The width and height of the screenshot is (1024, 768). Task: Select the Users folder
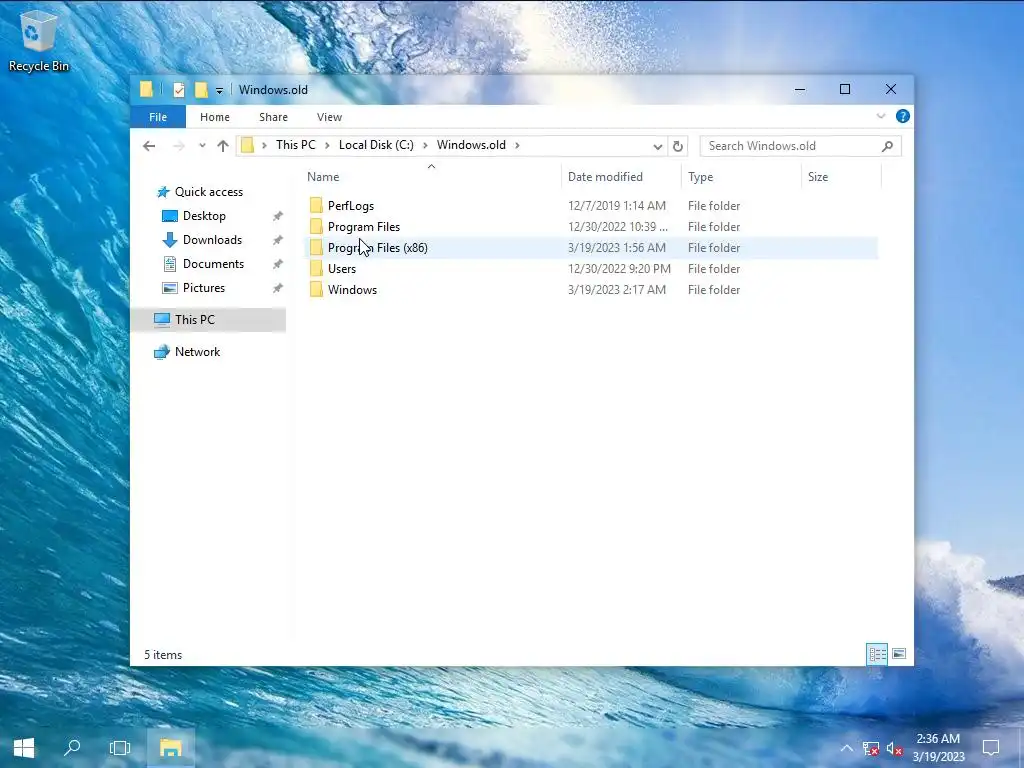tap(591, 269)
